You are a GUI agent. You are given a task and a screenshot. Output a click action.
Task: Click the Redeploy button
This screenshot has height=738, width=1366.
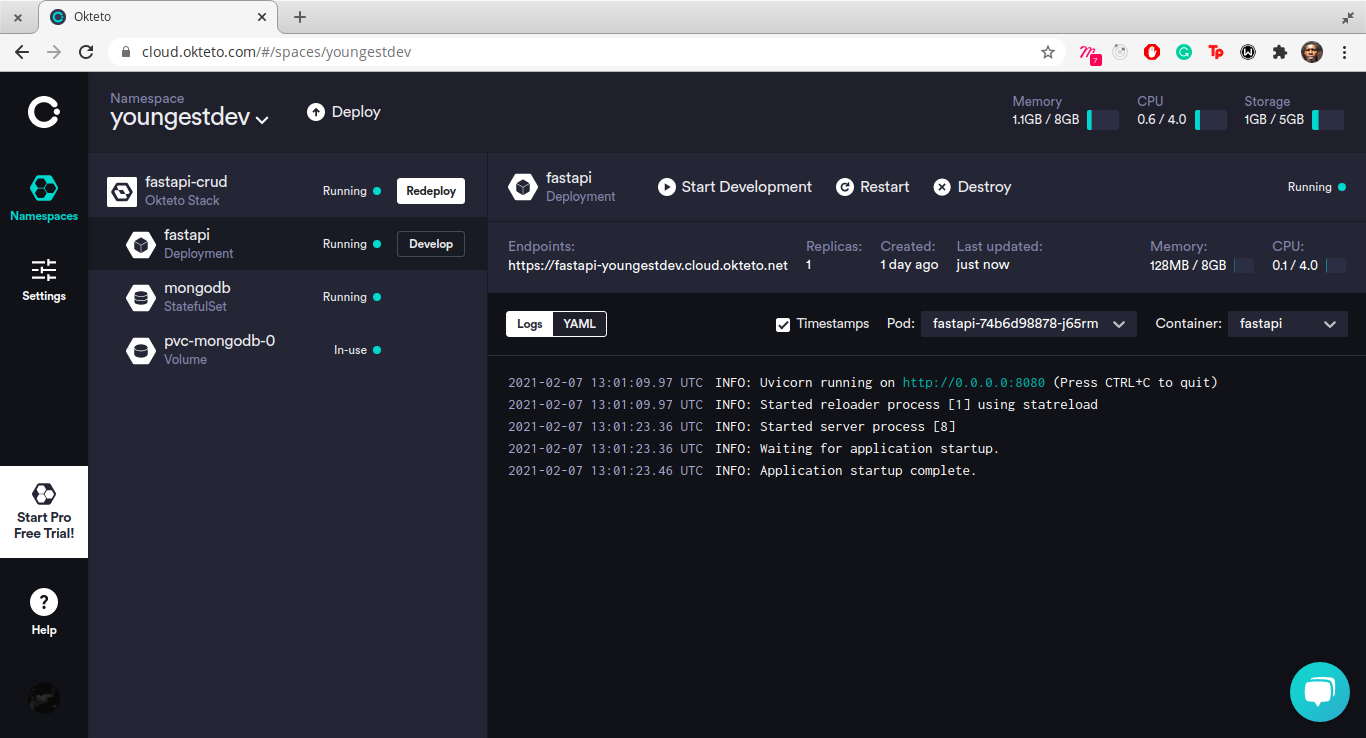click(431, 191)
